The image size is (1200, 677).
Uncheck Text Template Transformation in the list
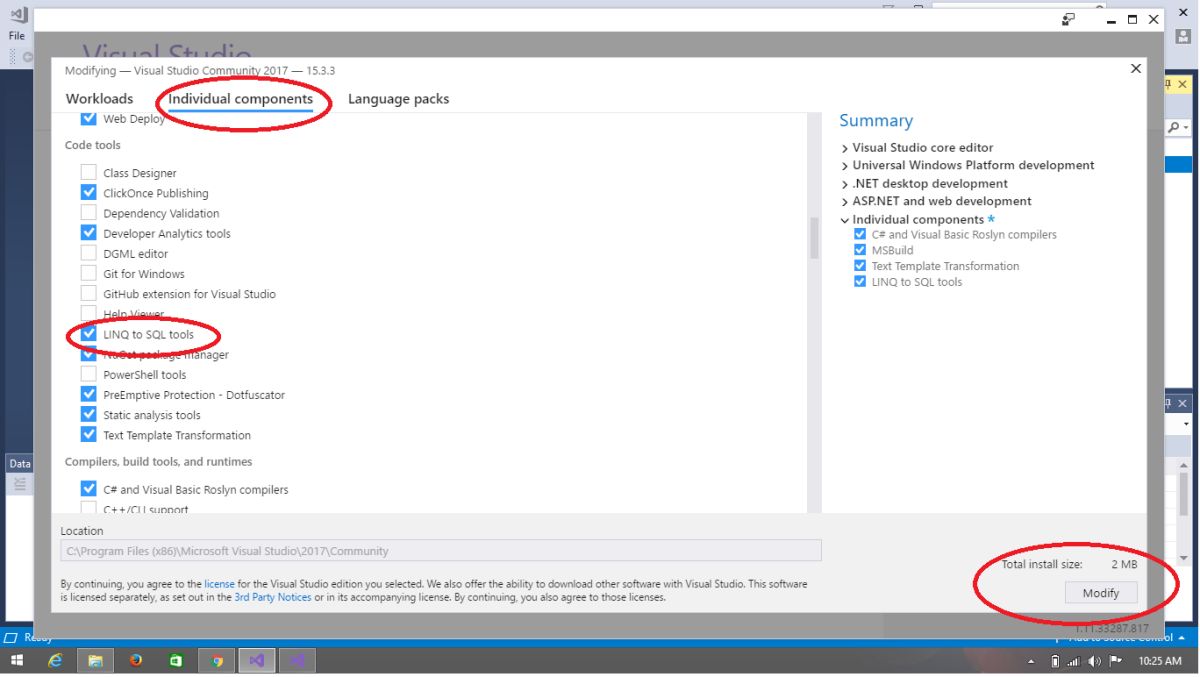(x=89, y=435)
